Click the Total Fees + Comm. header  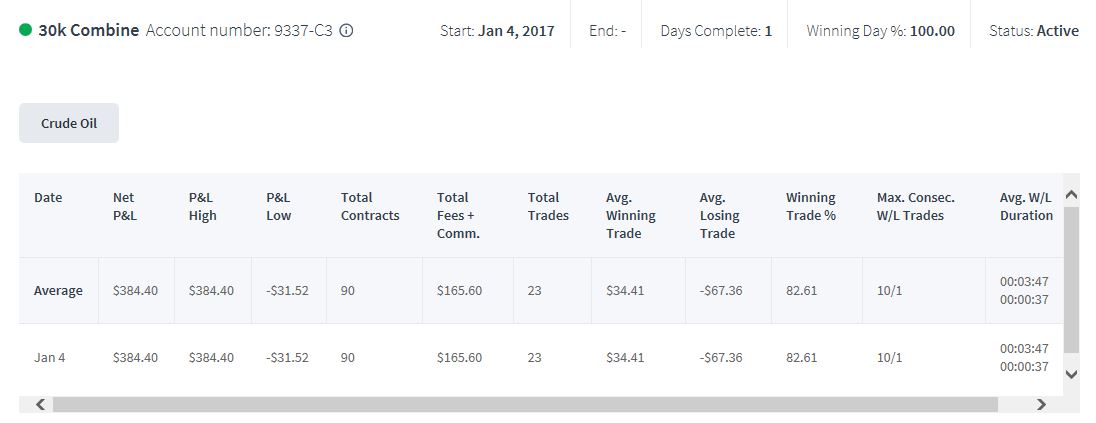pyautogui.click(x=459, y=215)
